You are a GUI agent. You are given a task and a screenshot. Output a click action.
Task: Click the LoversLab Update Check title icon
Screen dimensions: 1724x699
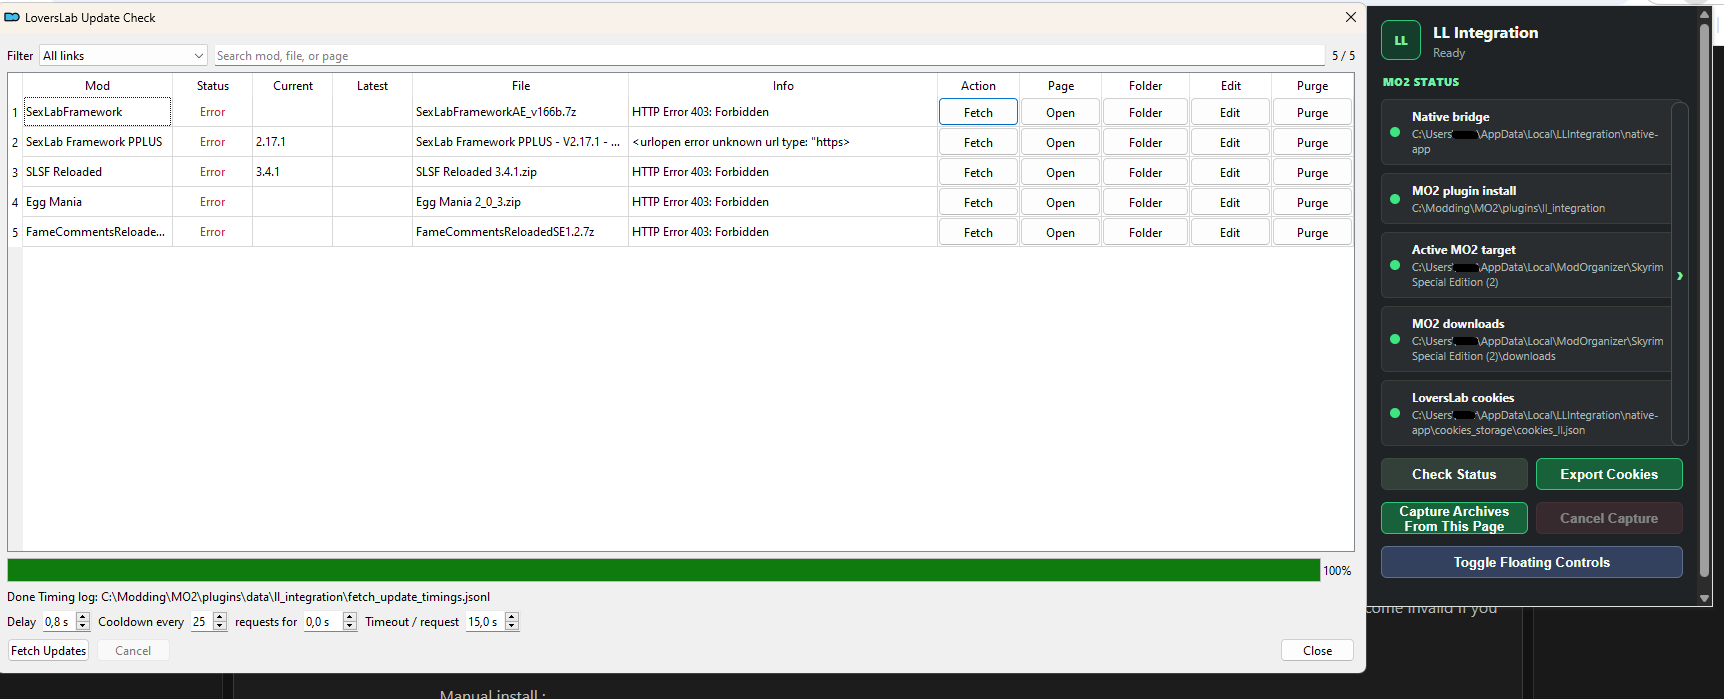12,17
